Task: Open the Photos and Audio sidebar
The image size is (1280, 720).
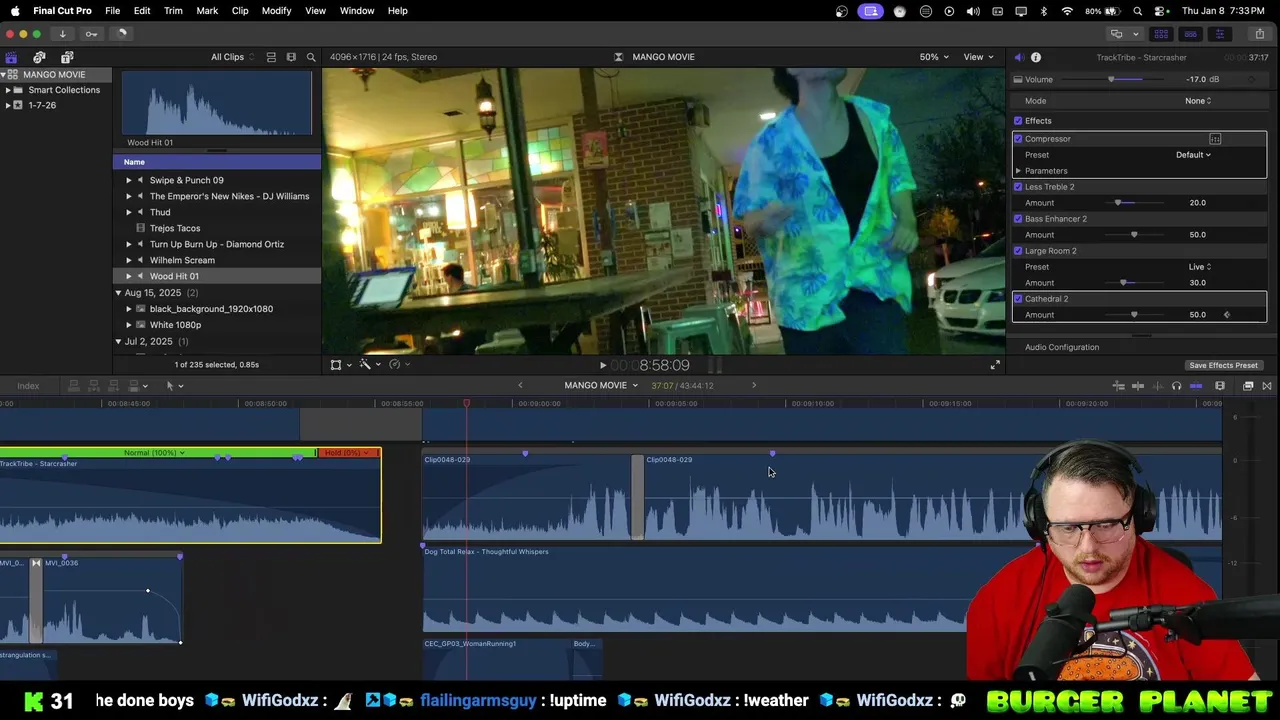Action: coord(39,57)
